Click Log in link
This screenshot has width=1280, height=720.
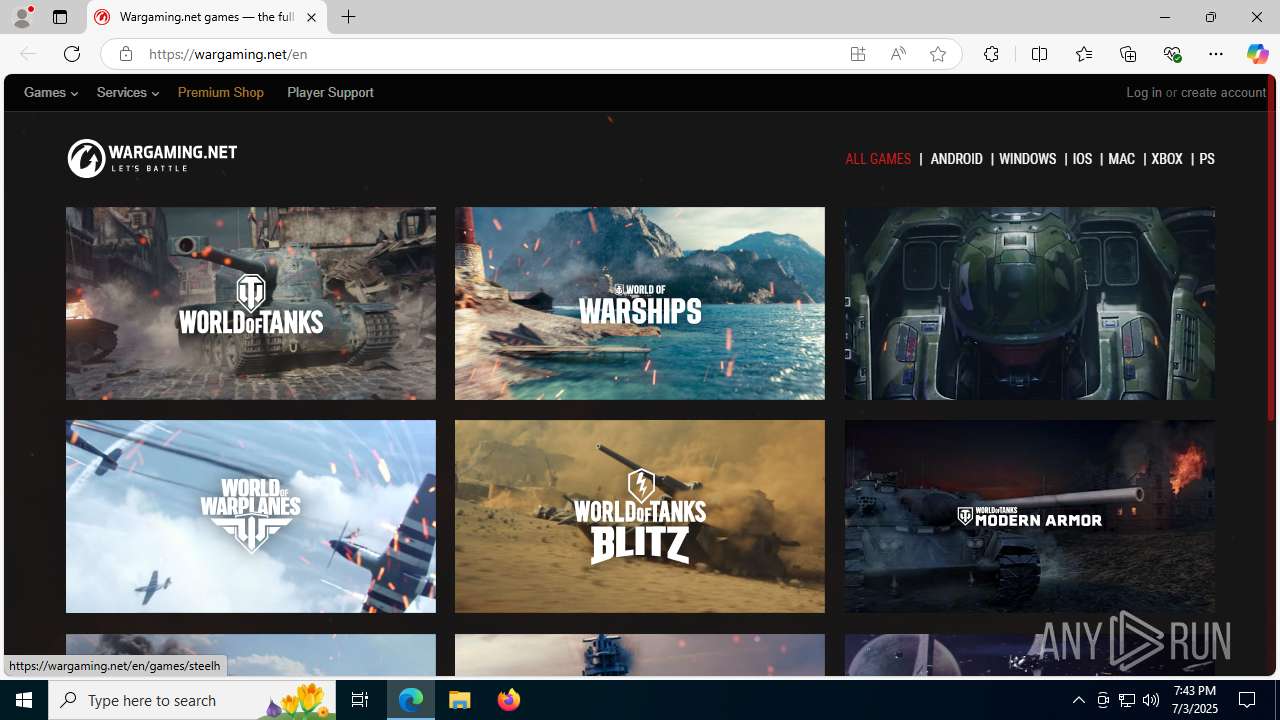(x=1144, y=92)
